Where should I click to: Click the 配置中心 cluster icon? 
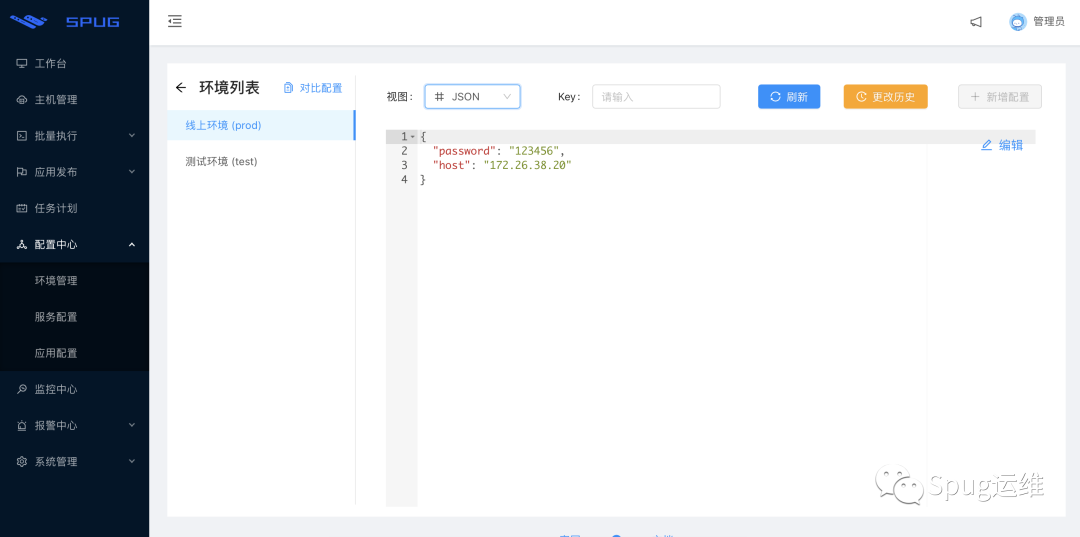[x=22, y=244]
